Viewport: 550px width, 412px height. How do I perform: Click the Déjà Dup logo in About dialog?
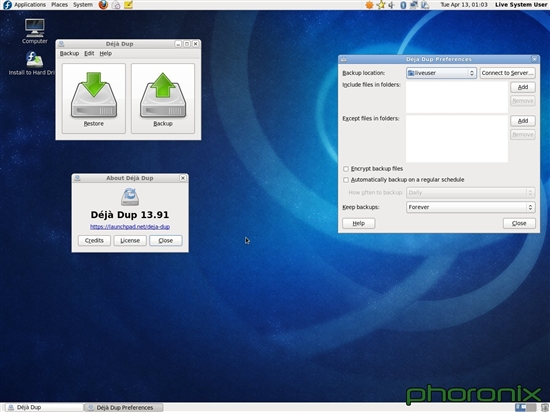[x=130, y=197]
